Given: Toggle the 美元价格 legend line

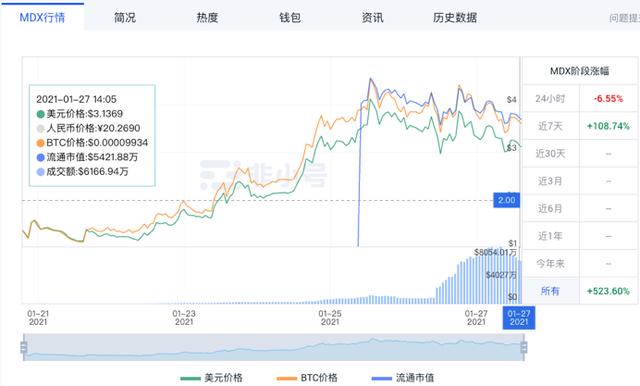Looking at the screenshot, I should pos(211,378).
